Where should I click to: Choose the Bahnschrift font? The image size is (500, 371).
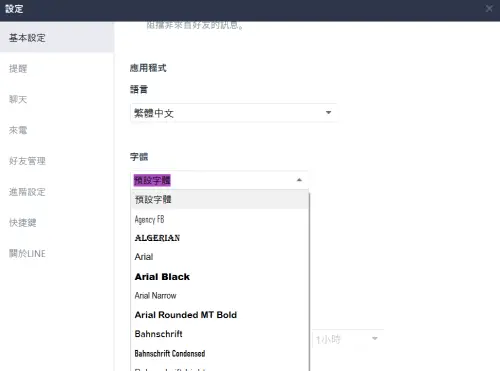tap(220, 334)
